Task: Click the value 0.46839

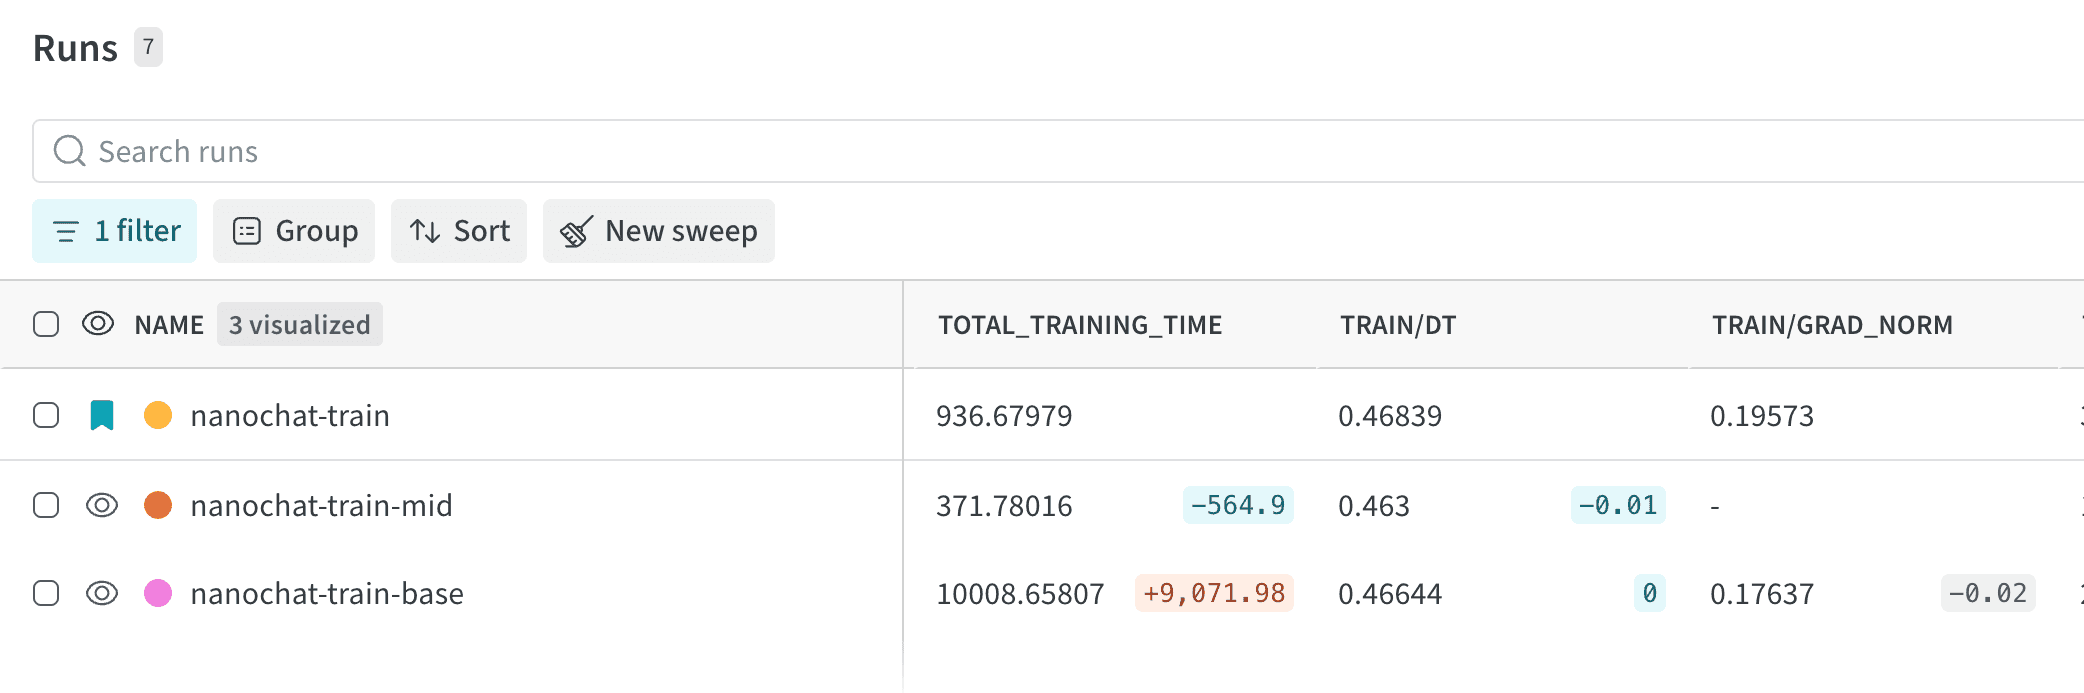Action: click(1390, 415)
